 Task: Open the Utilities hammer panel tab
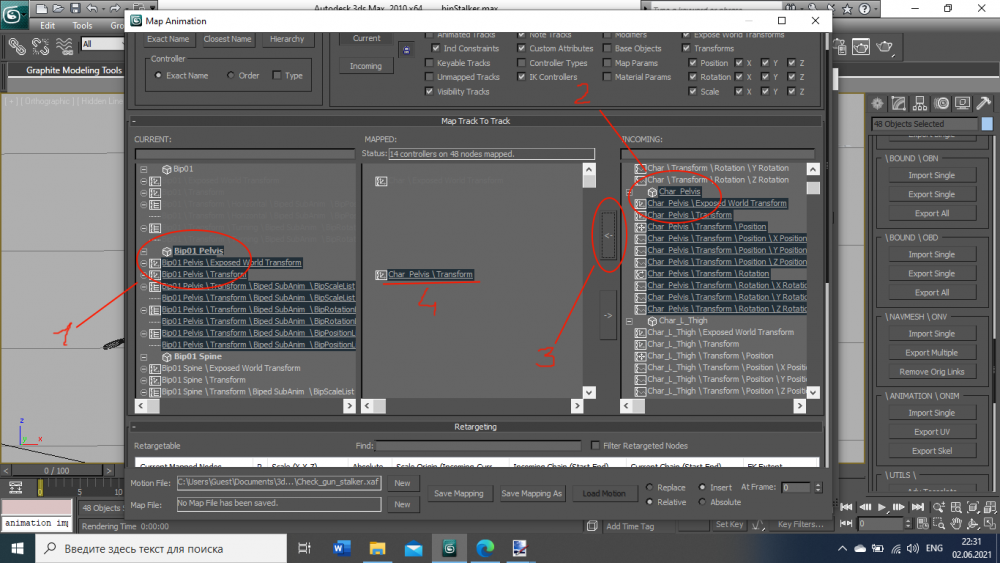point(984,104)
